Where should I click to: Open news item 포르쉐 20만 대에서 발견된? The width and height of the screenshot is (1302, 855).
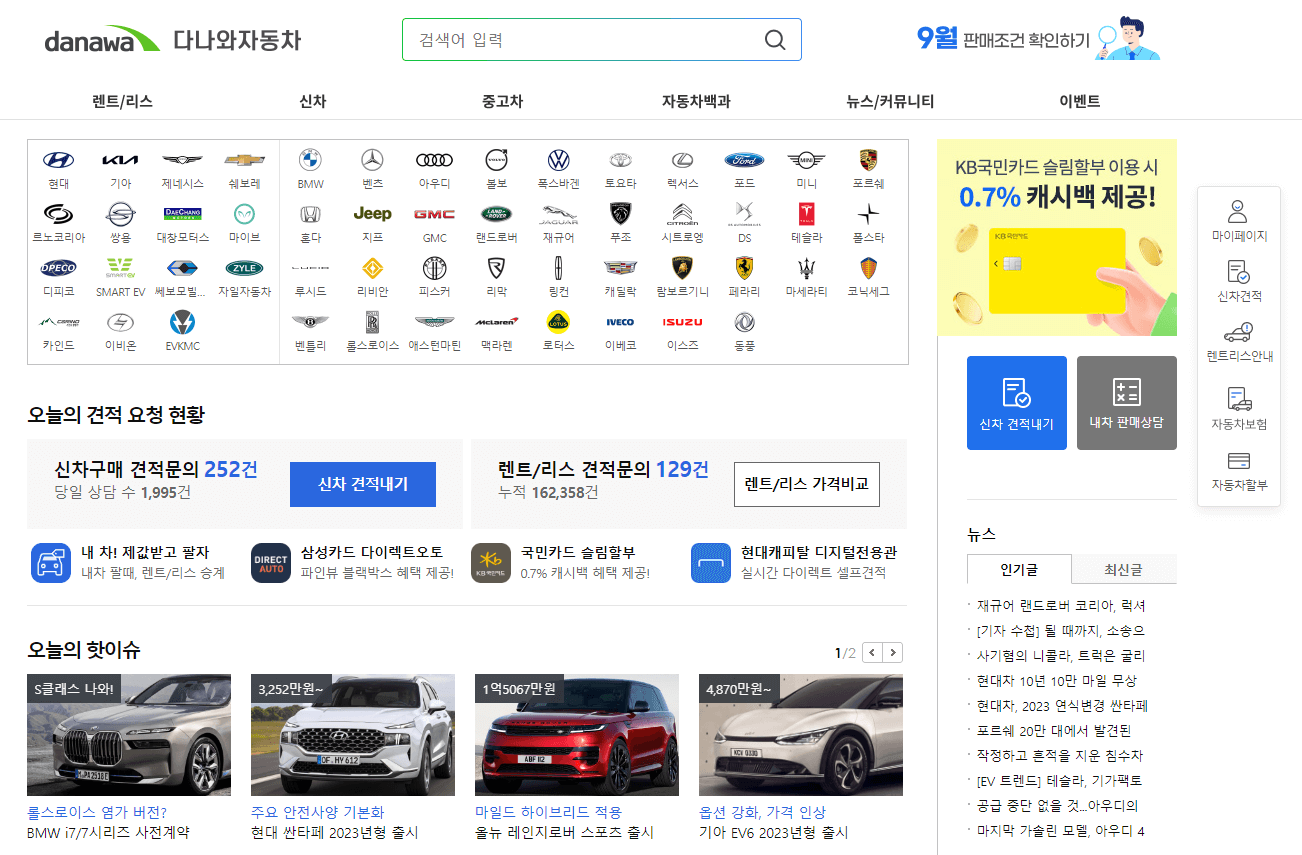[x=1054, y=731]
